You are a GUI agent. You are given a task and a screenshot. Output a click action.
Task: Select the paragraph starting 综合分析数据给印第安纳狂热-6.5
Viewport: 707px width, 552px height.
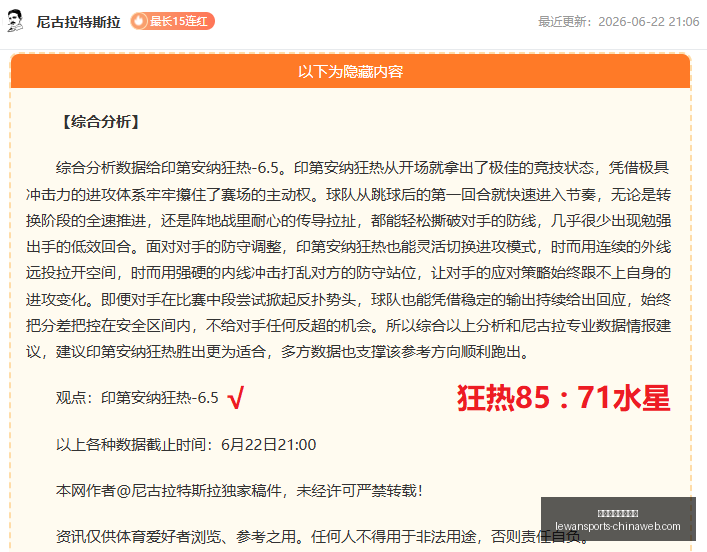pos(349,260)
